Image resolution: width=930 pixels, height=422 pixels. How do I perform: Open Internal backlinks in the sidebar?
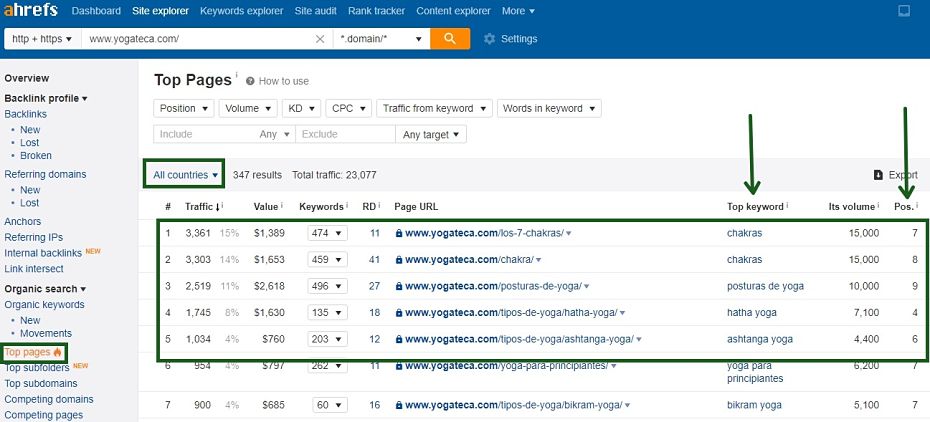43,253
